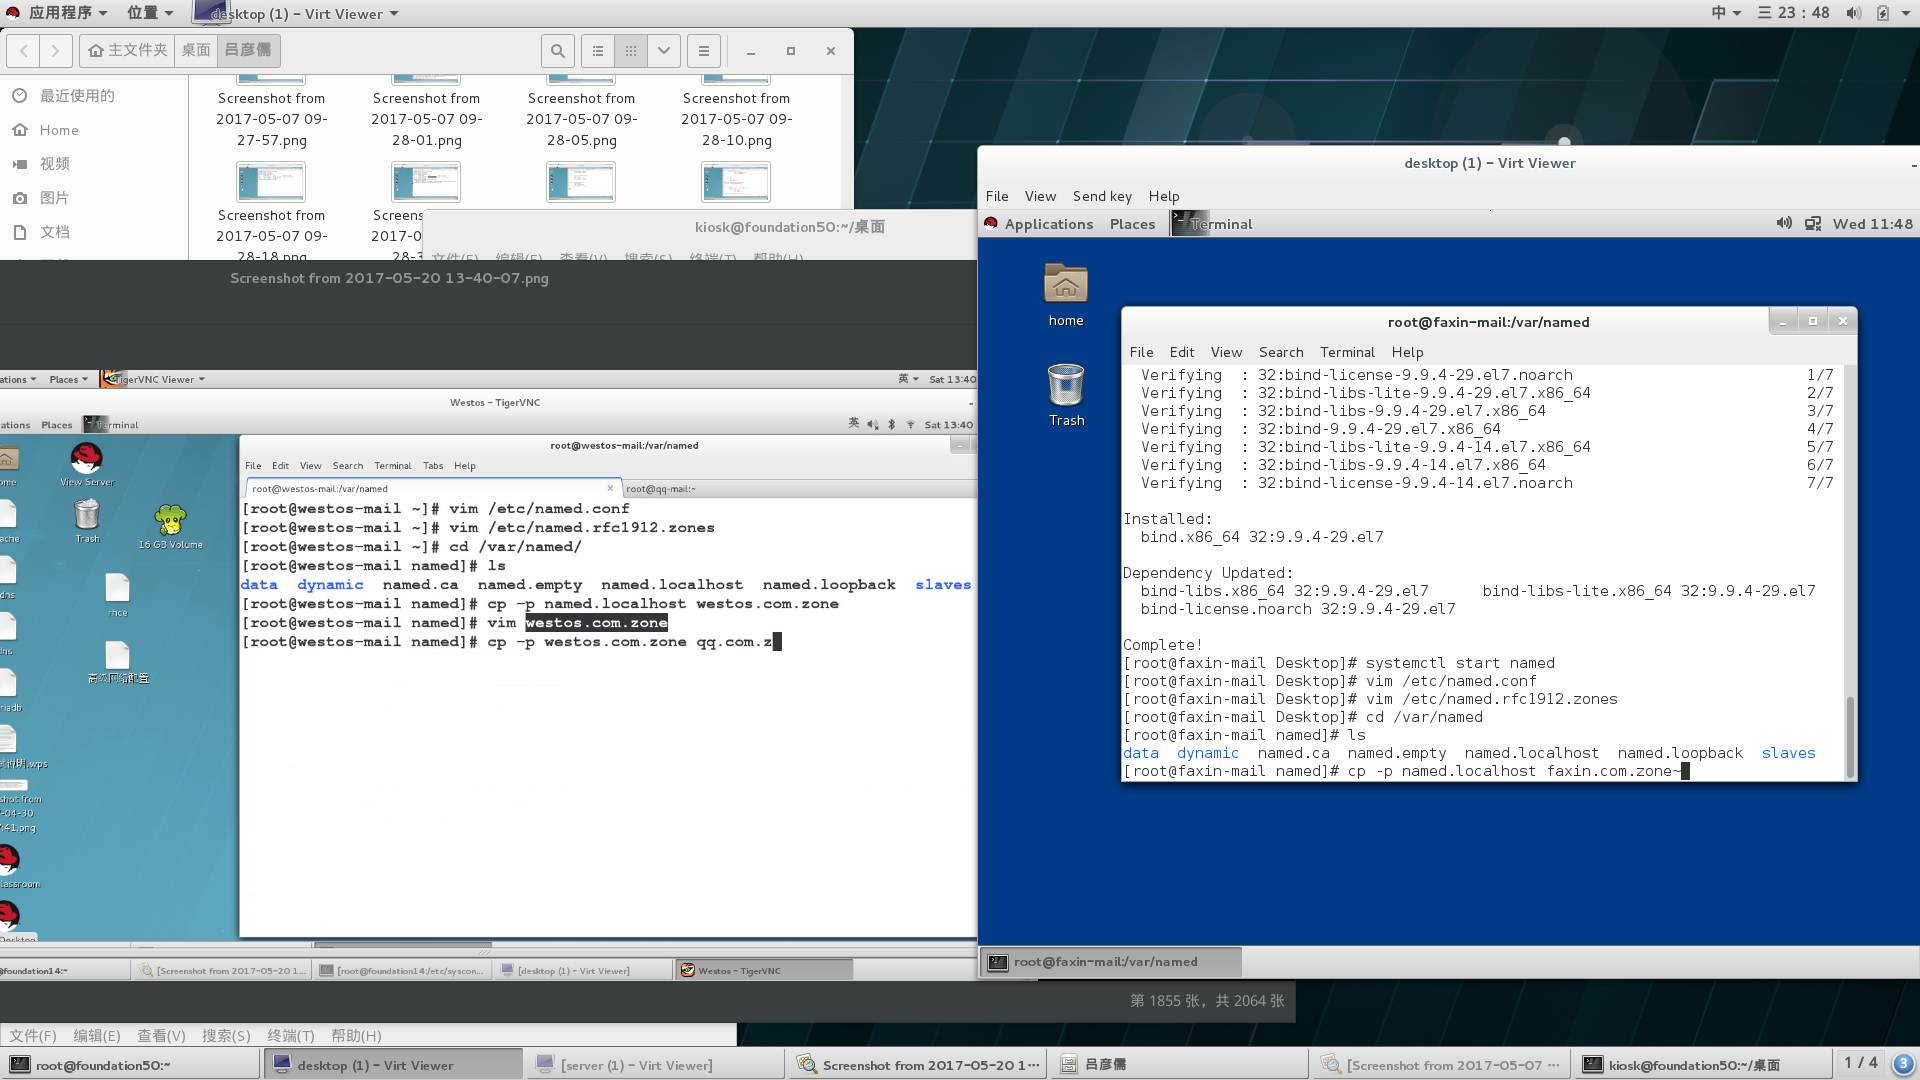Click guest network icon
The image size is (1920, 1080).
pyautogui.click(x=1812, y=224)
